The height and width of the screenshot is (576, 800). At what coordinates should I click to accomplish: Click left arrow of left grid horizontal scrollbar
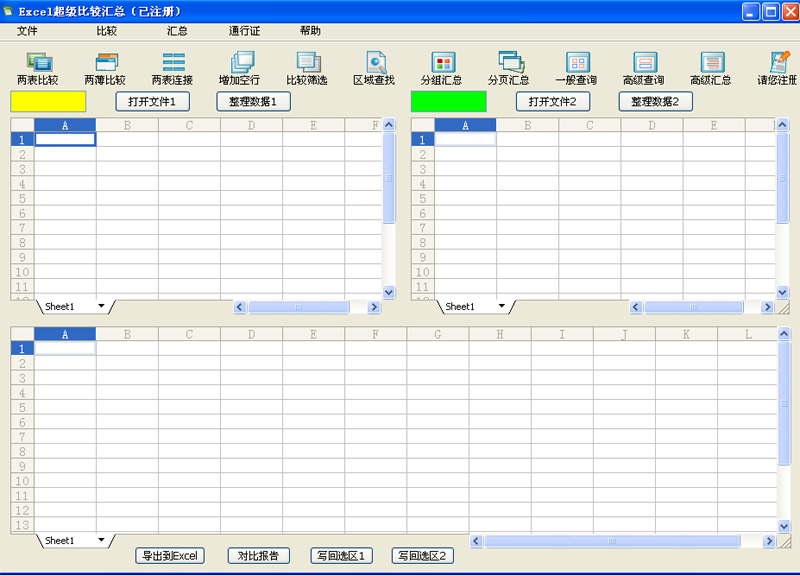click(x=240, y=307)
